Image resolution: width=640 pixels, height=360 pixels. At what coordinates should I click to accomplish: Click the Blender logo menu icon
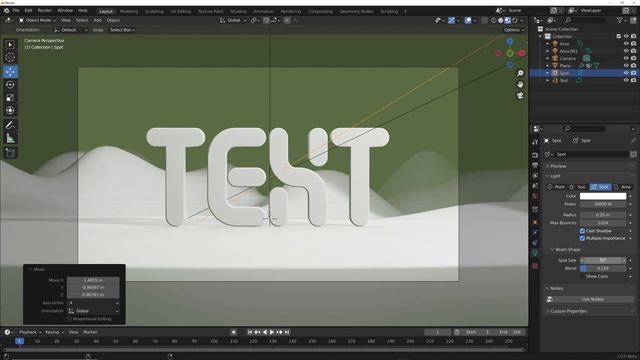[x=7, y=10]
